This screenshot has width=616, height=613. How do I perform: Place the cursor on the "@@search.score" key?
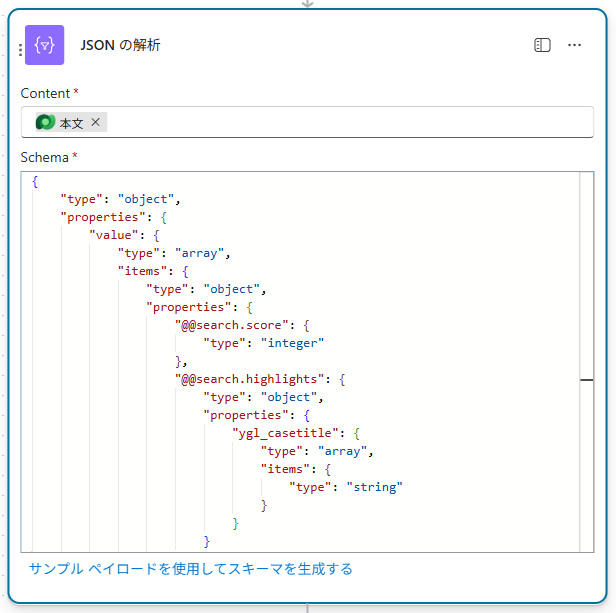233,325
